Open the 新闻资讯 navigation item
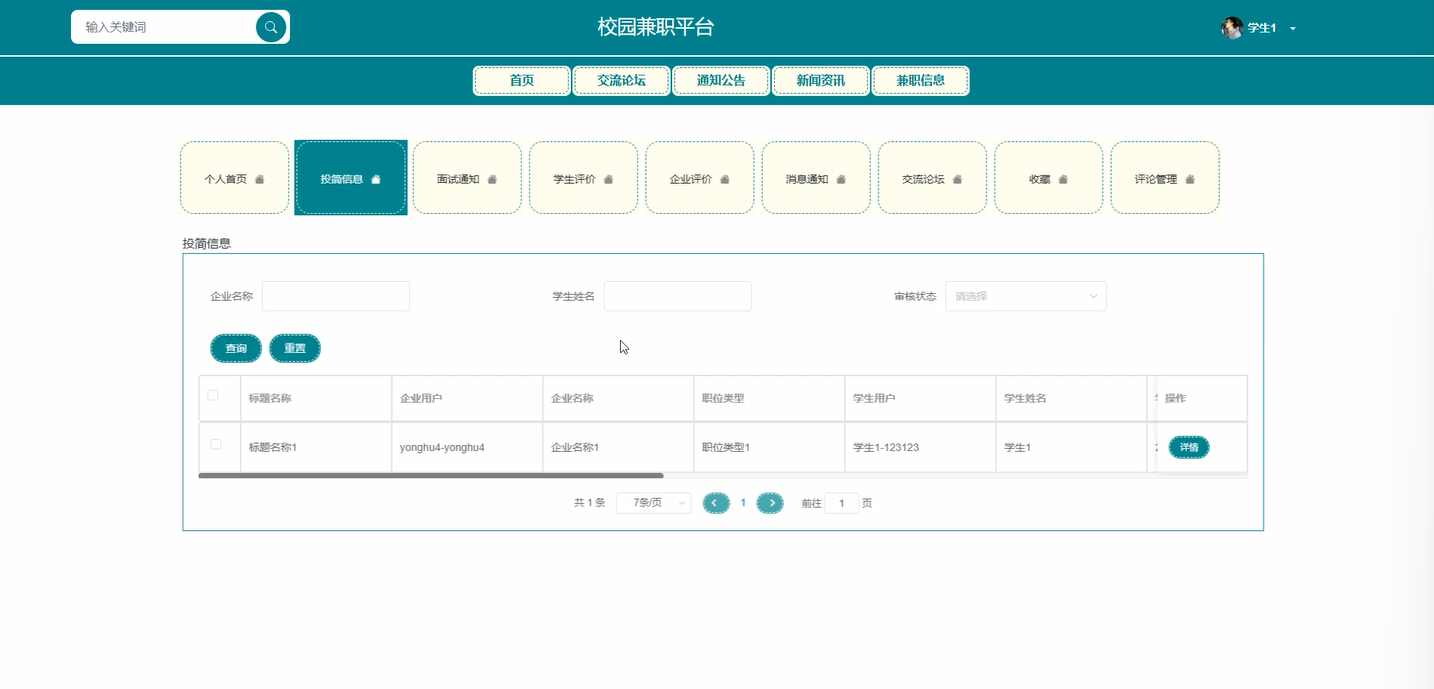This screenshot has height=689, width=1434. coord(821,81)
